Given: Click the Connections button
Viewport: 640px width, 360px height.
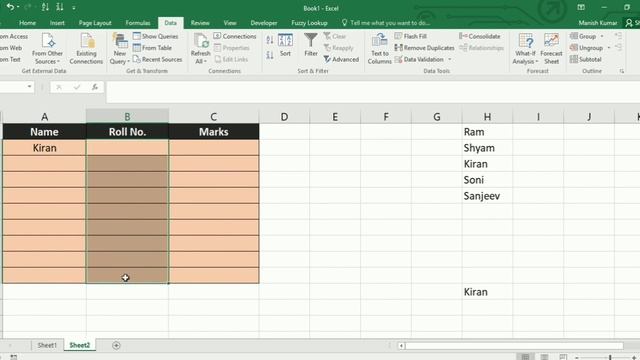Looking at the screenshot, I should coord(235,36).
